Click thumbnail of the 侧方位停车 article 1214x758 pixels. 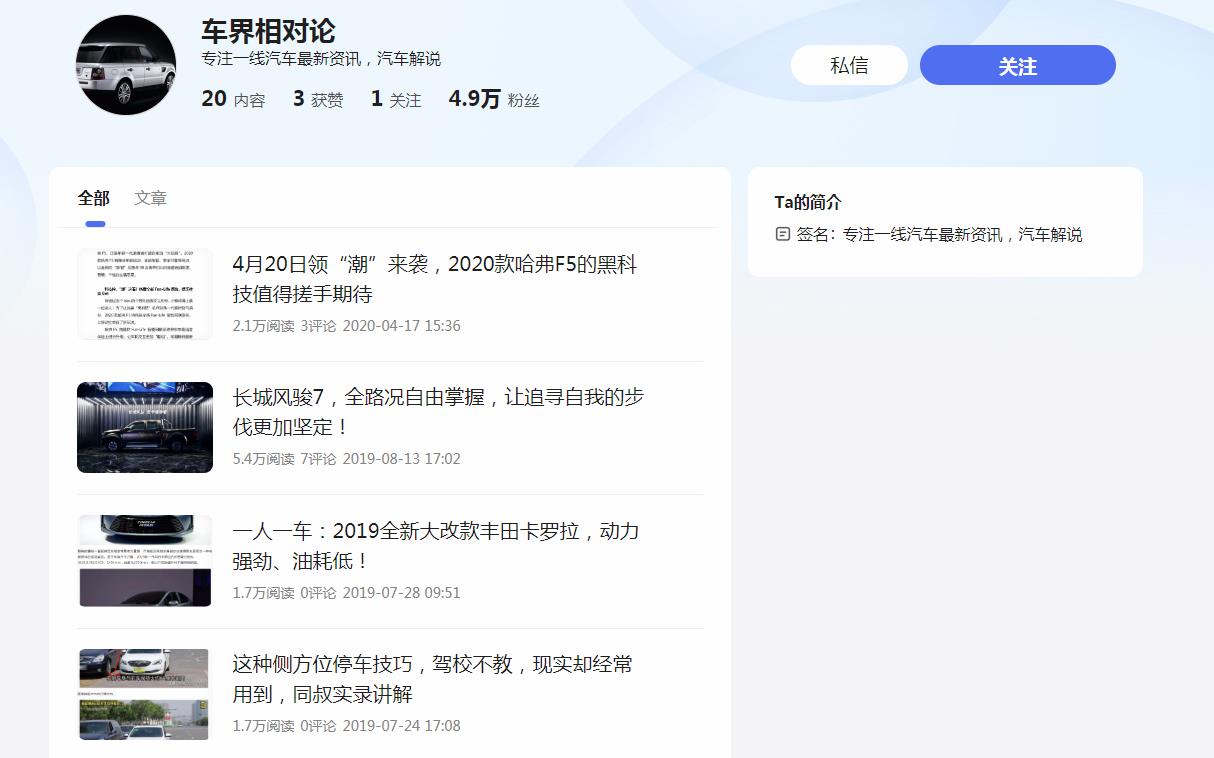(x=145, y=694)
